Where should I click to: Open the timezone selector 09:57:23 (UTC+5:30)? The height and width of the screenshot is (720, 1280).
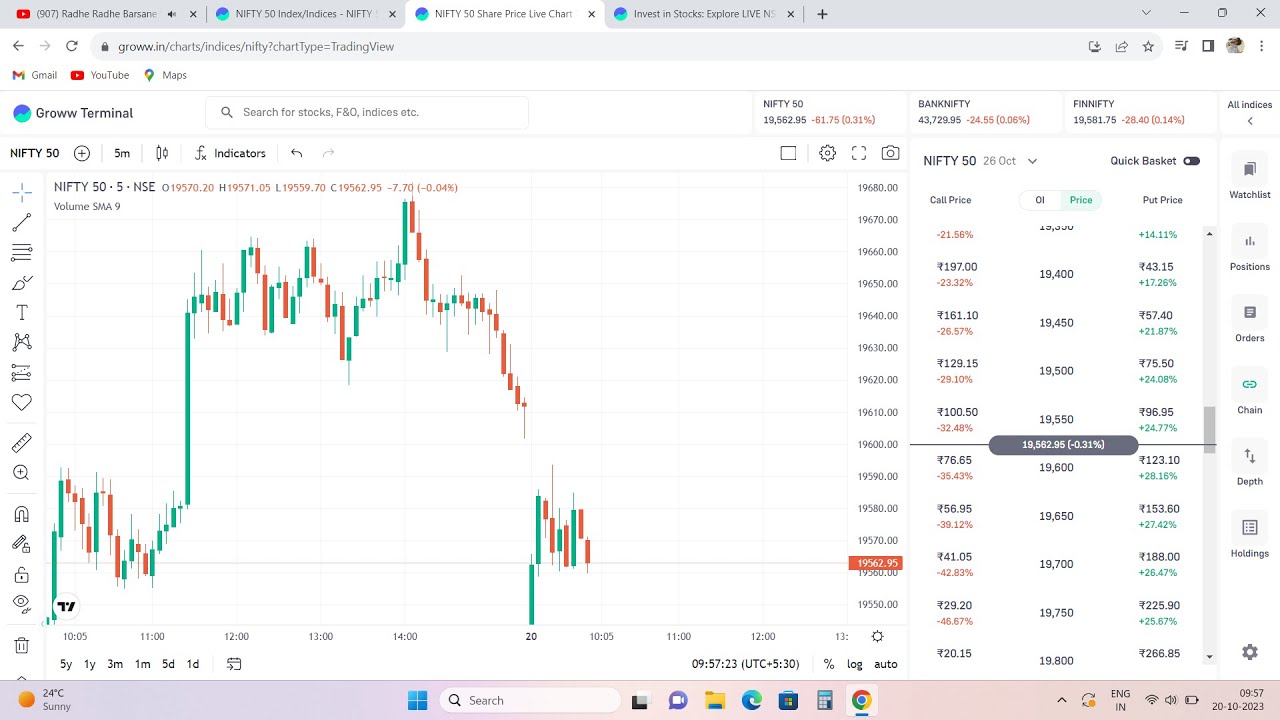(x=745, y=664)
